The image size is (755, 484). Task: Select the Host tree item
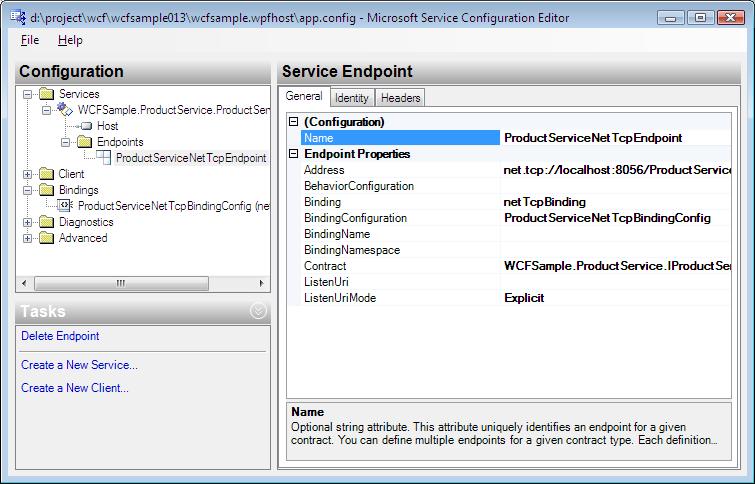click(x=107, y=126)
